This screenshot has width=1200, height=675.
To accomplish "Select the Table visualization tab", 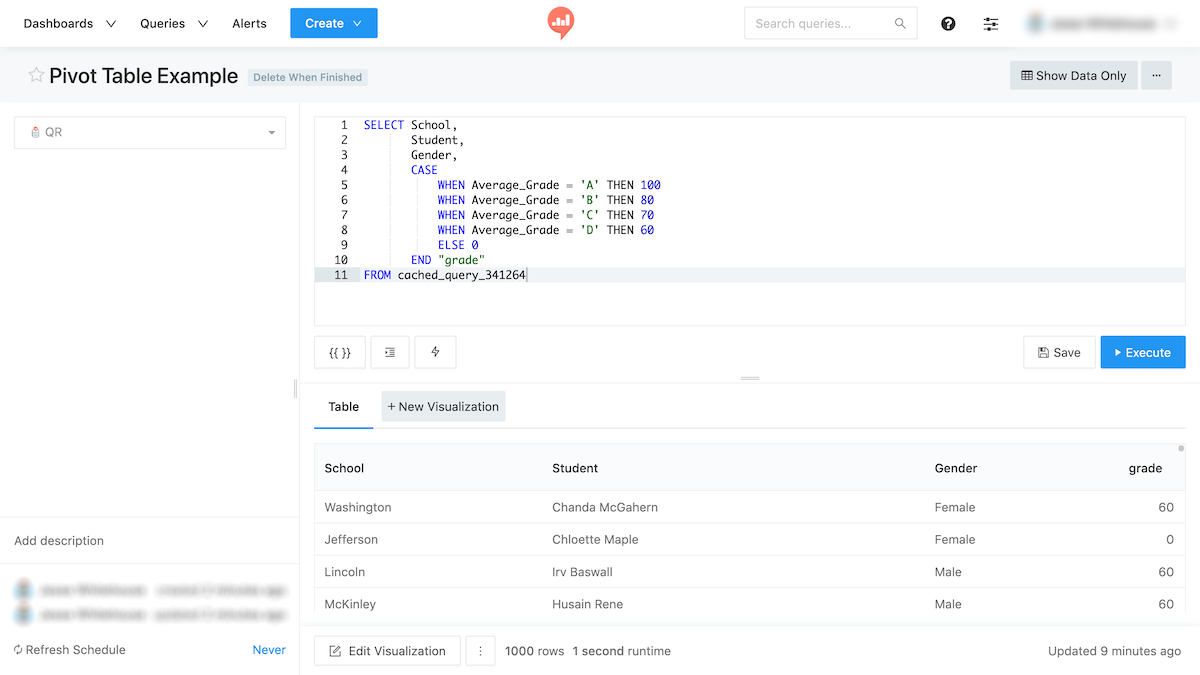I will [343, 407].
